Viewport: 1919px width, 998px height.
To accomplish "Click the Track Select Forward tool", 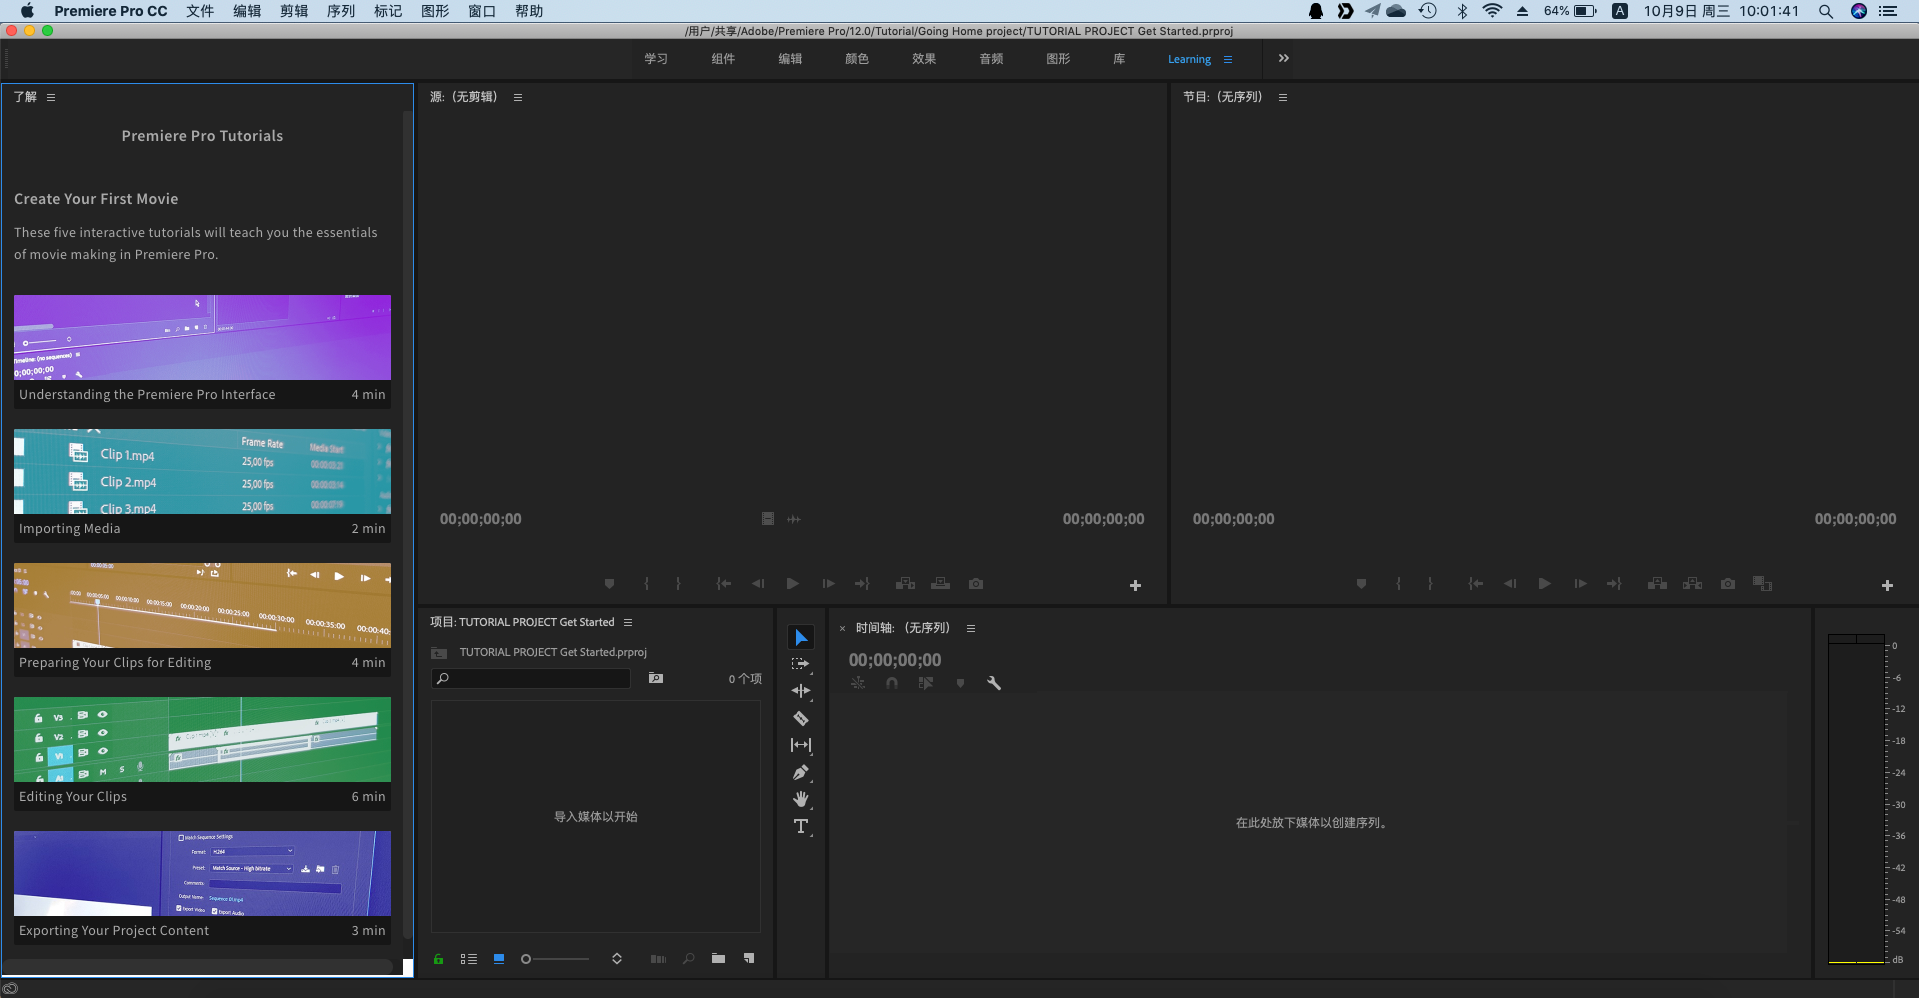I will [800, 664].
